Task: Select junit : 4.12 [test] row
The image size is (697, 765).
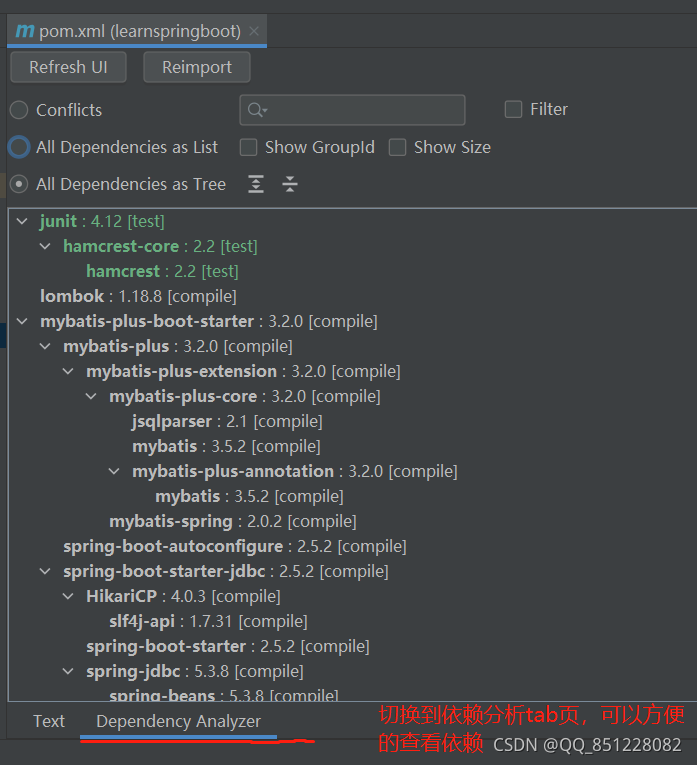Action: pyautogui.click(x=102, y=221)
